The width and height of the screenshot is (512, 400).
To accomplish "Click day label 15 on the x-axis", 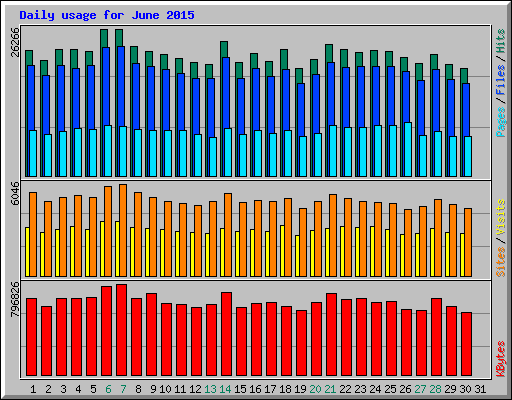I will click(x=240, y=389).
